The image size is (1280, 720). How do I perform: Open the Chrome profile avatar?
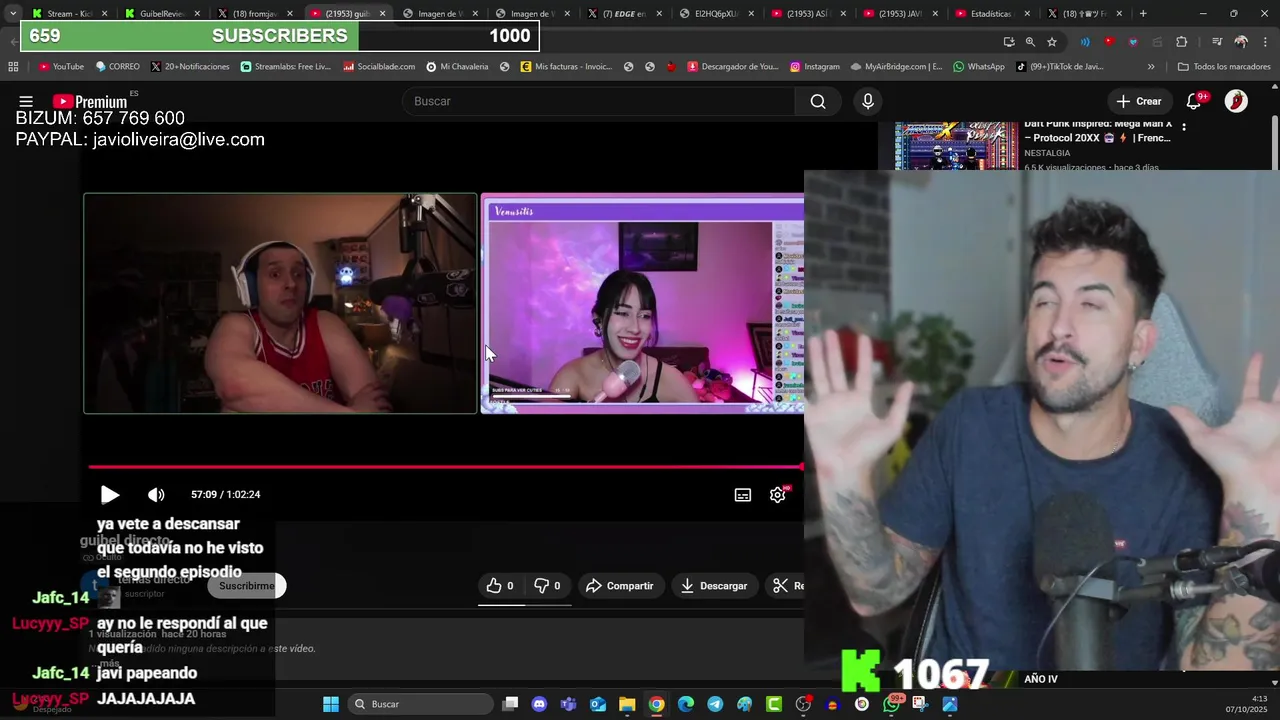pyautogui.click(x=1241, y=42)
